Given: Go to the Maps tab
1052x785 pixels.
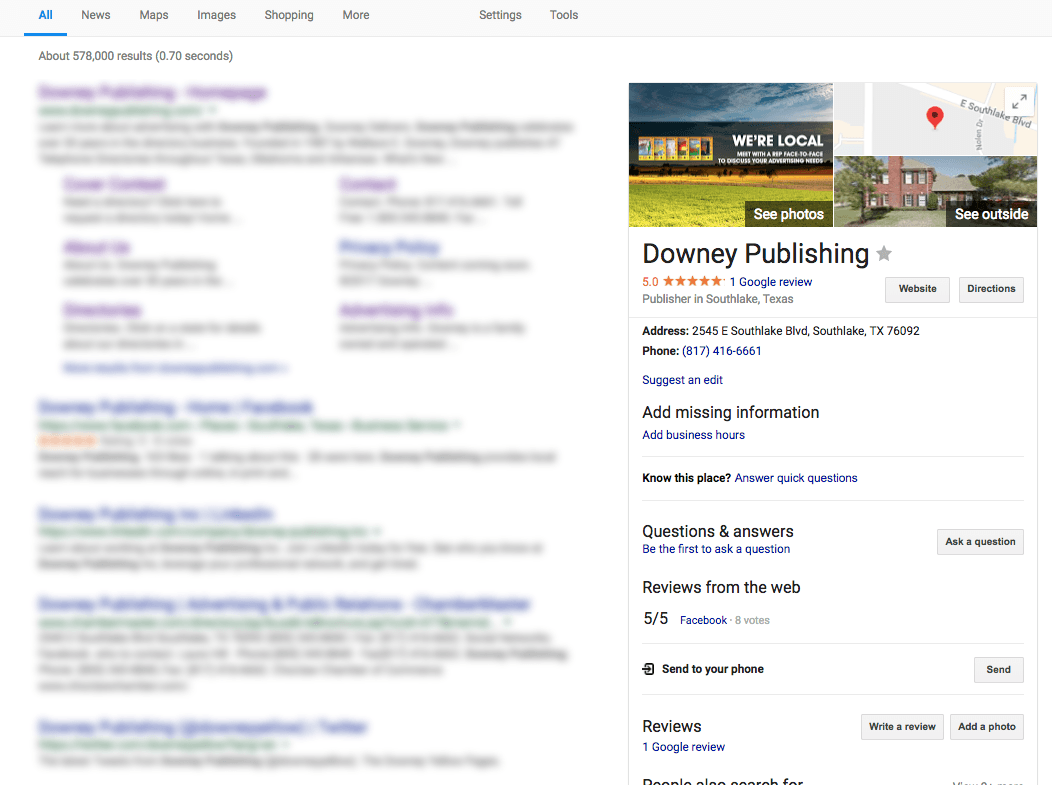Looking at the screenshot, I should (x=154, y=15).
